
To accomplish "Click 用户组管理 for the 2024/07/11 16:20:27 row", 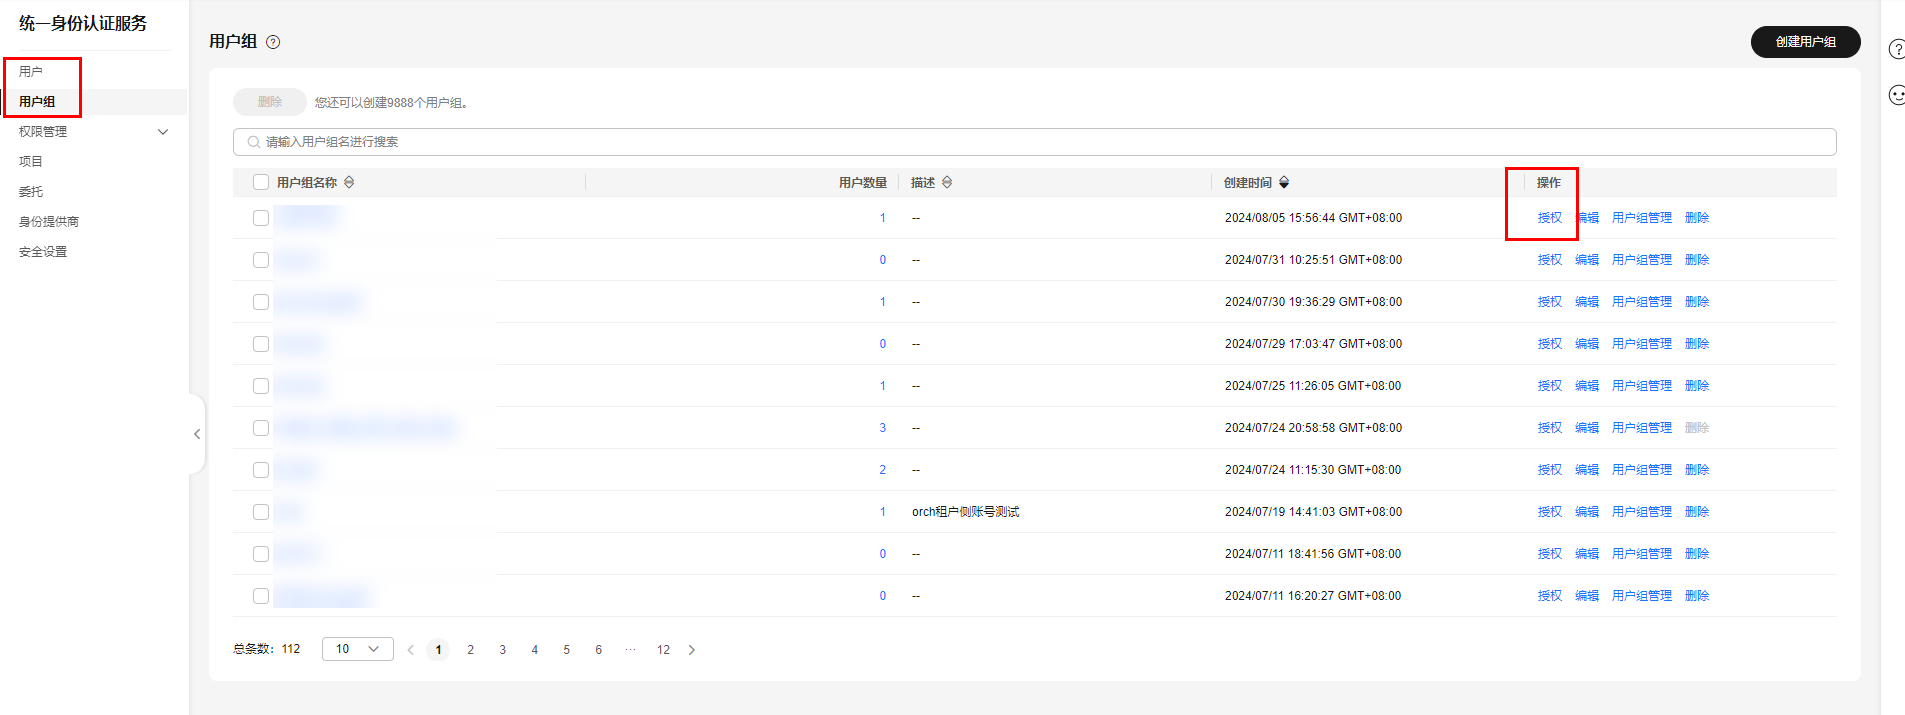I will point(1642,596).
